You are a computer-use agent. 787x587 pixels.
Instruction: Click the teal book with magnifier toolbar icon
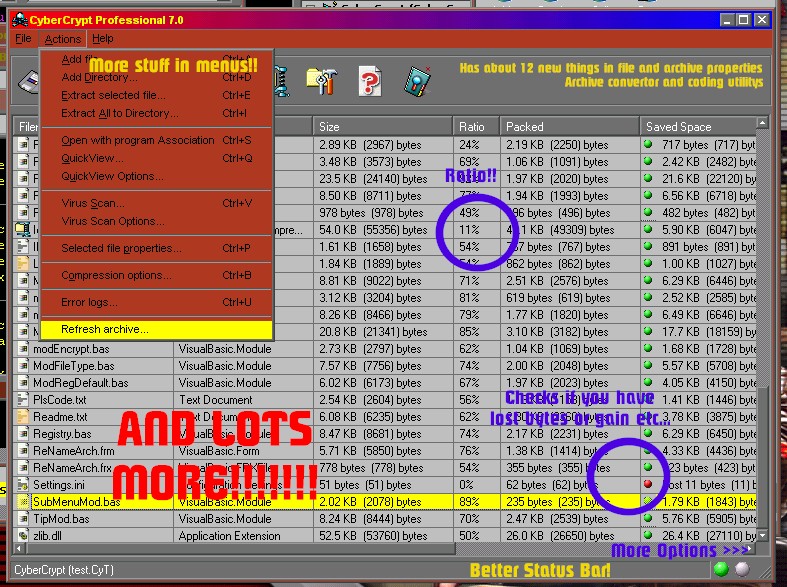pyautogui.click(x=418, y=81)
